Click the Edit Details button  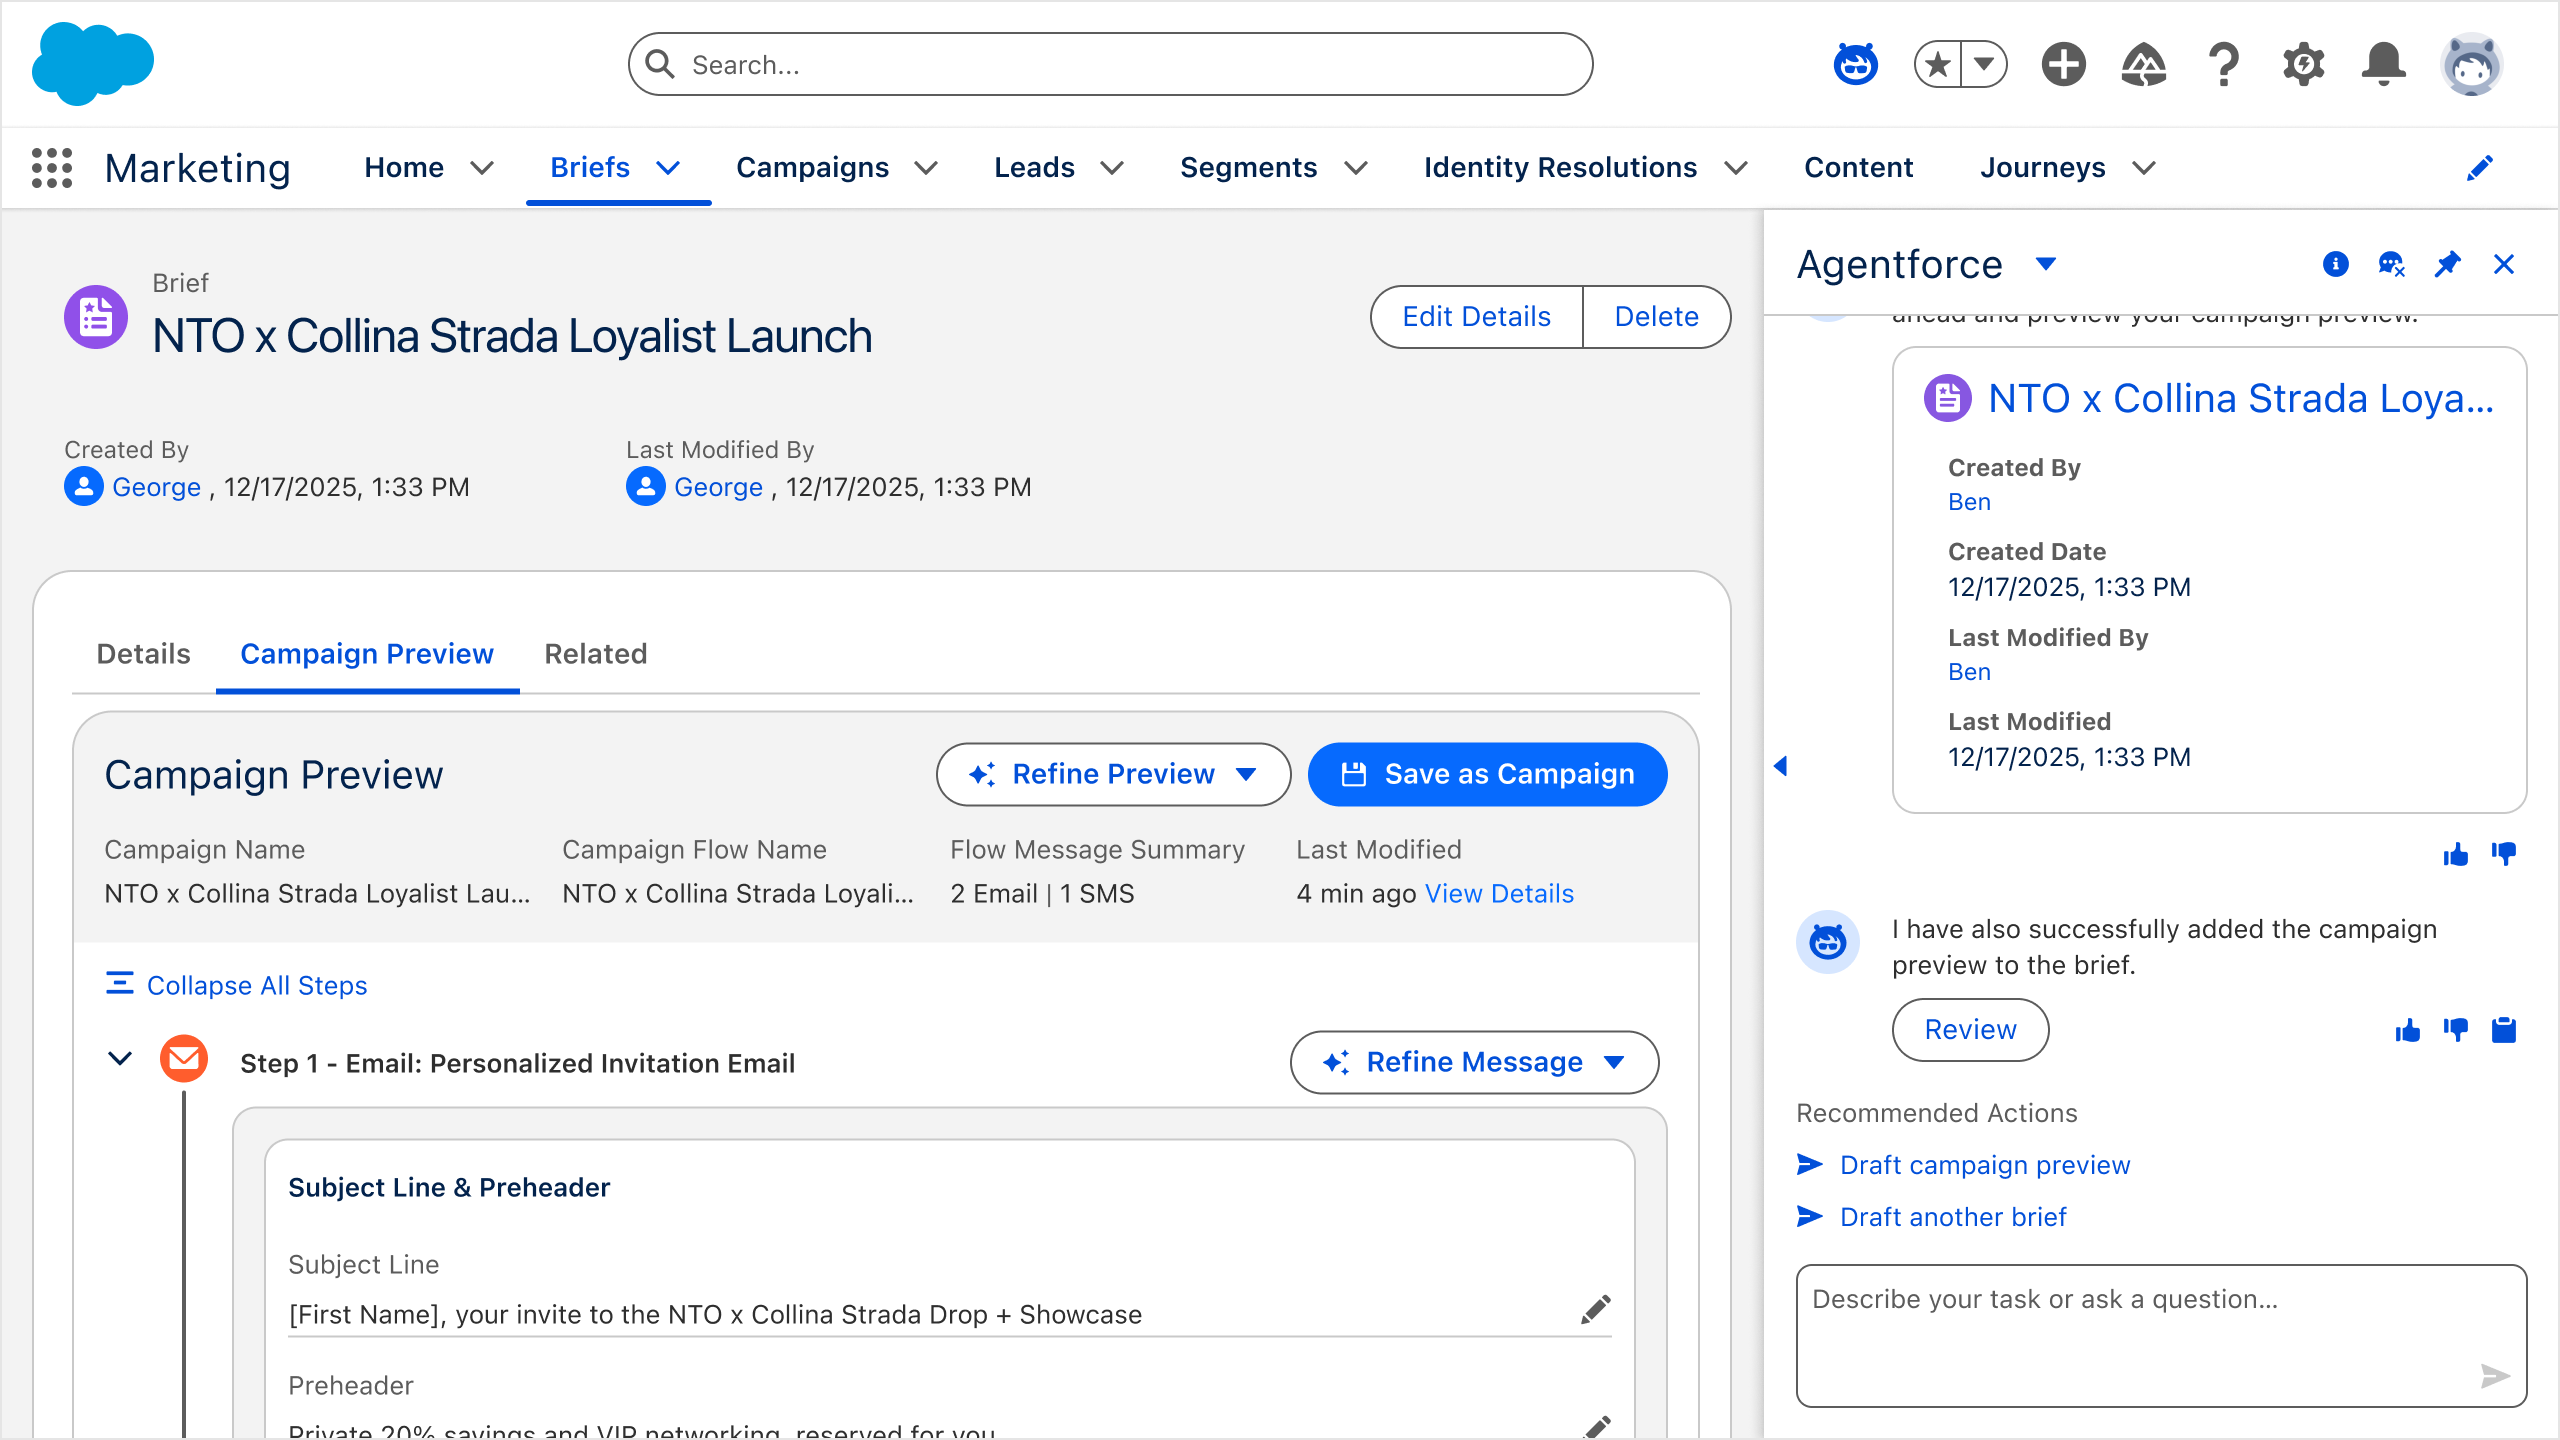tap(1476, 317)
